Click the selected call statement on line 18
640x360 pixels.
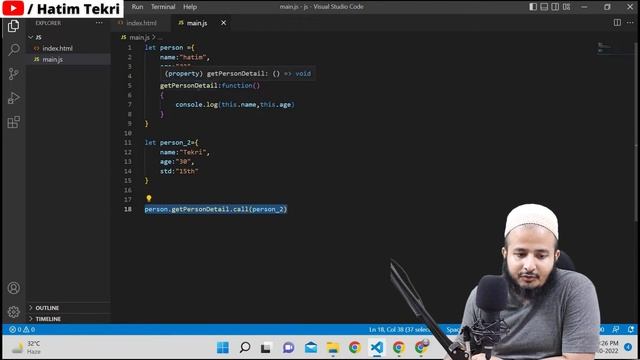click(216, 209)
